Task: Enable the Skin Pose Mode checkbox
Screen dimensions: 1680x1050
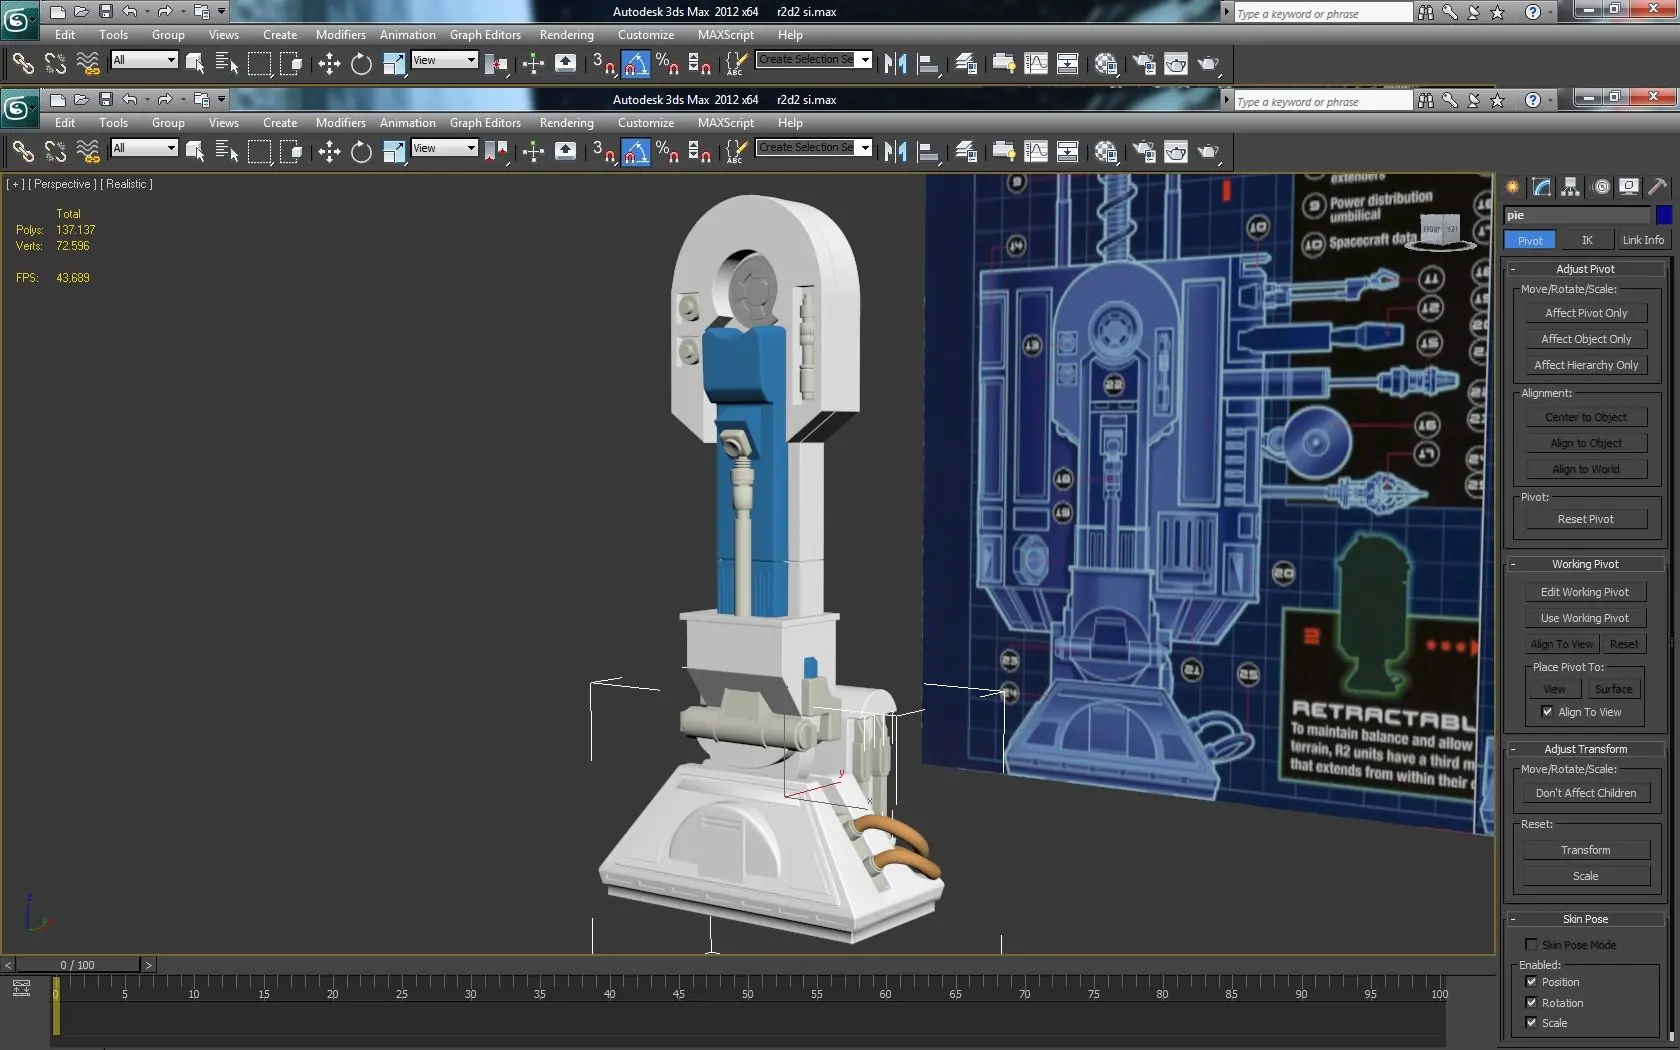Action: click(1531, 945)
